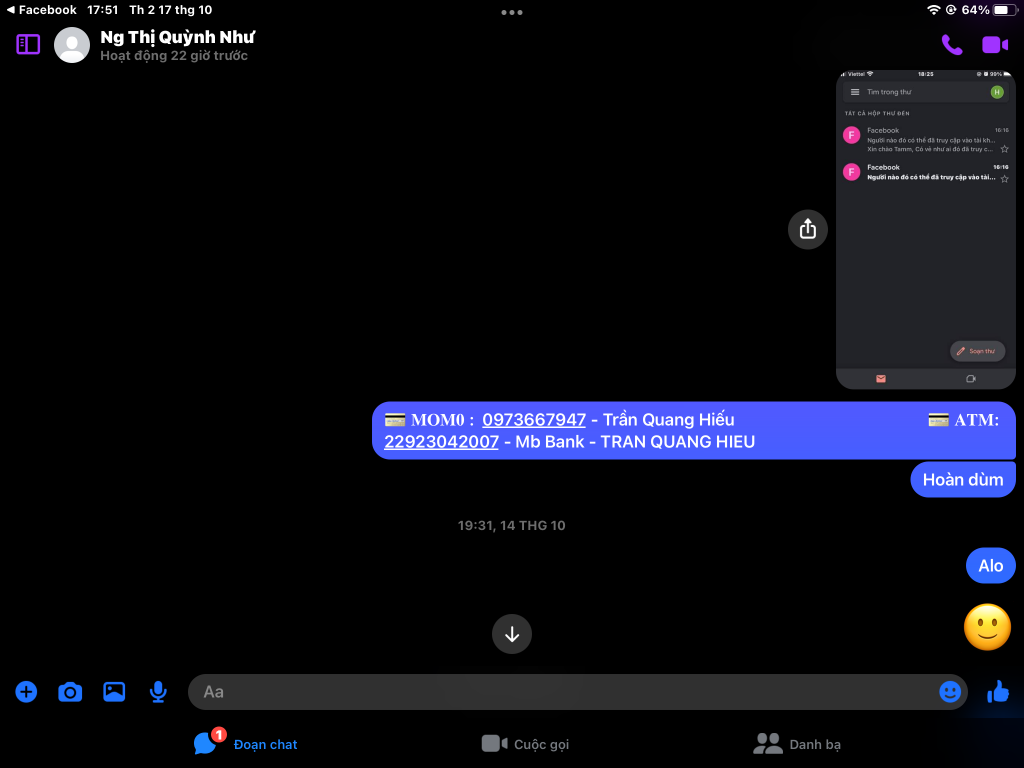Open the Gmail inbox screenshot thumbnail

point(925,229)
